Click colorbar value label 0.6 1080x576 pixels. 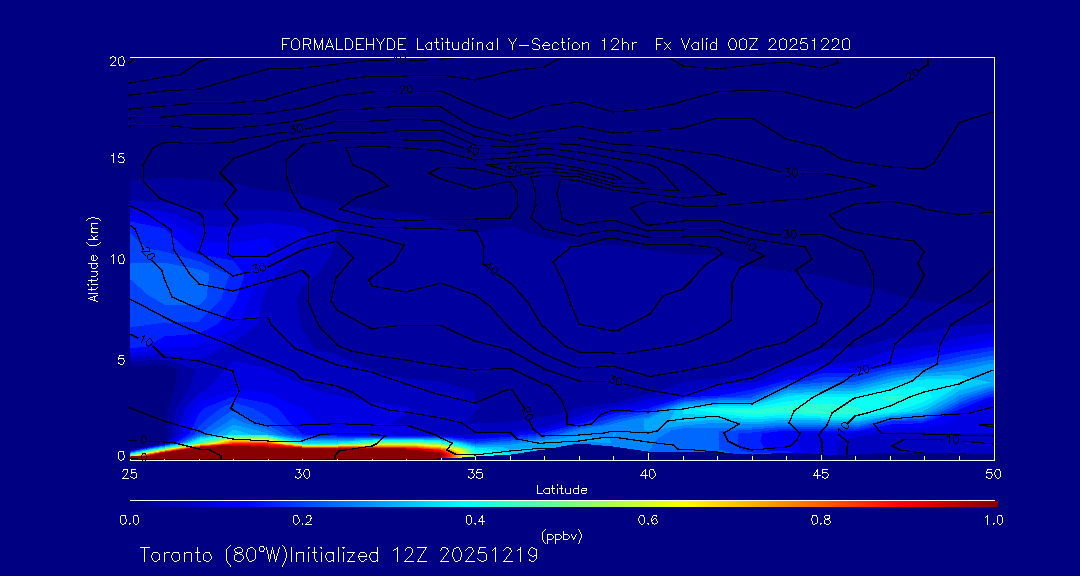click(x=648, y=520)
